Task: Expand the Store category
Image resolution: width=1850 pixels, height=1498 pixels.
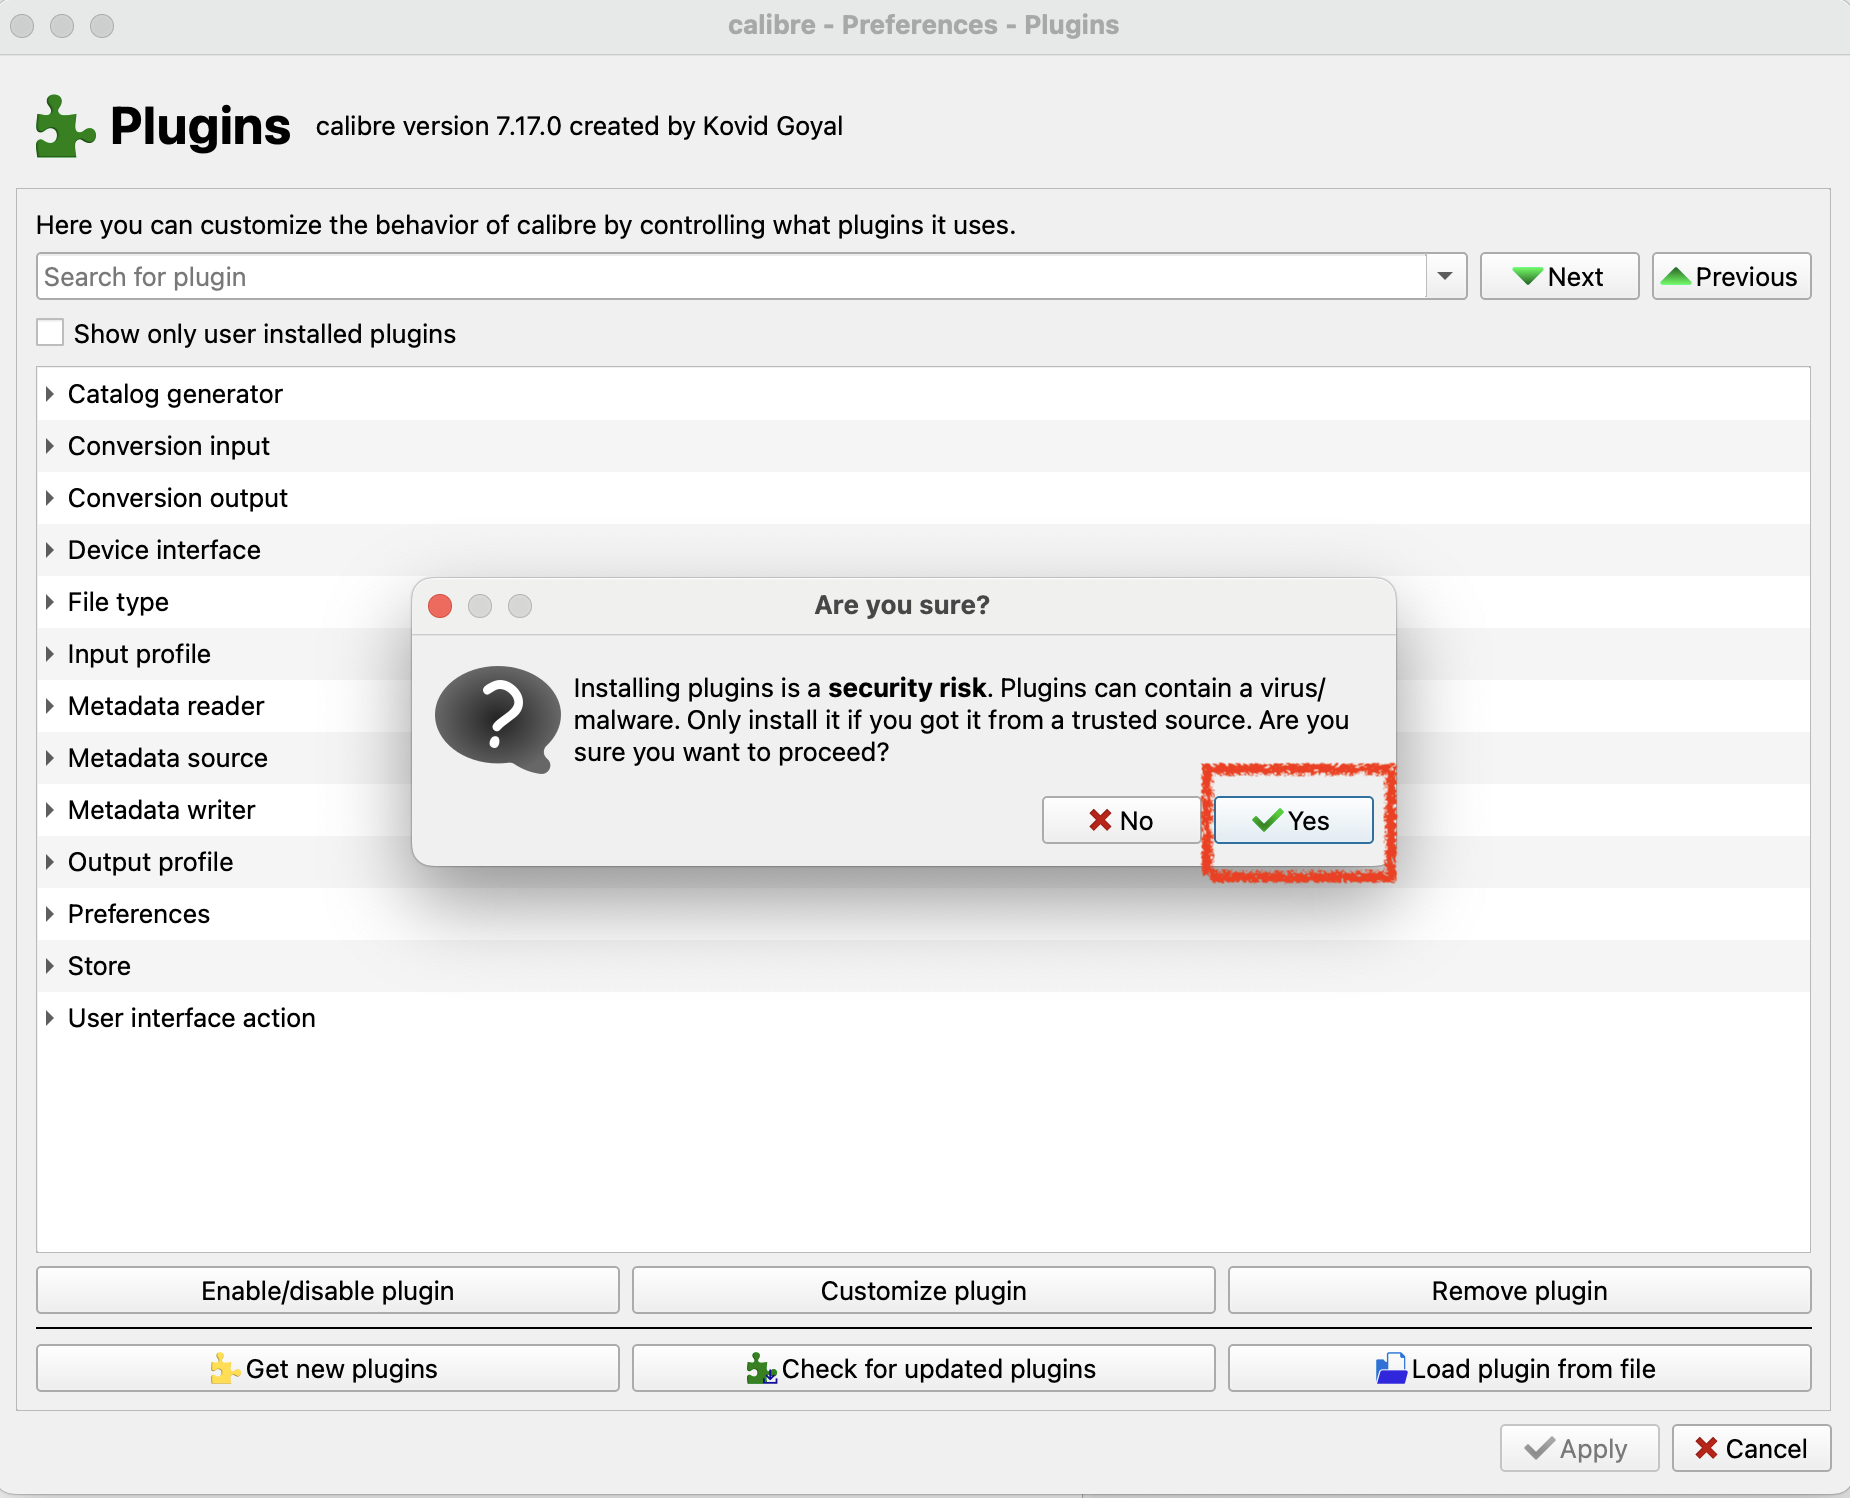Action: click(x=49, y=966)
